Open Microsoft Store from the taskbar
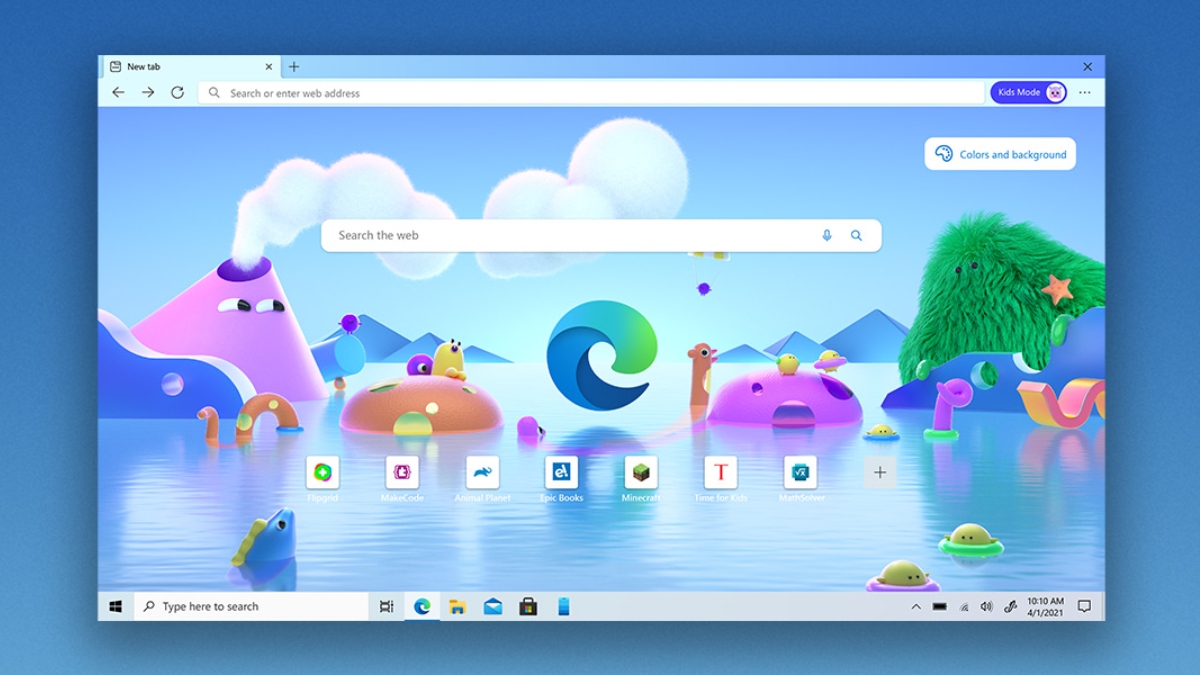This screenshot has height=675, width=1200. click(x=528, y=606)
